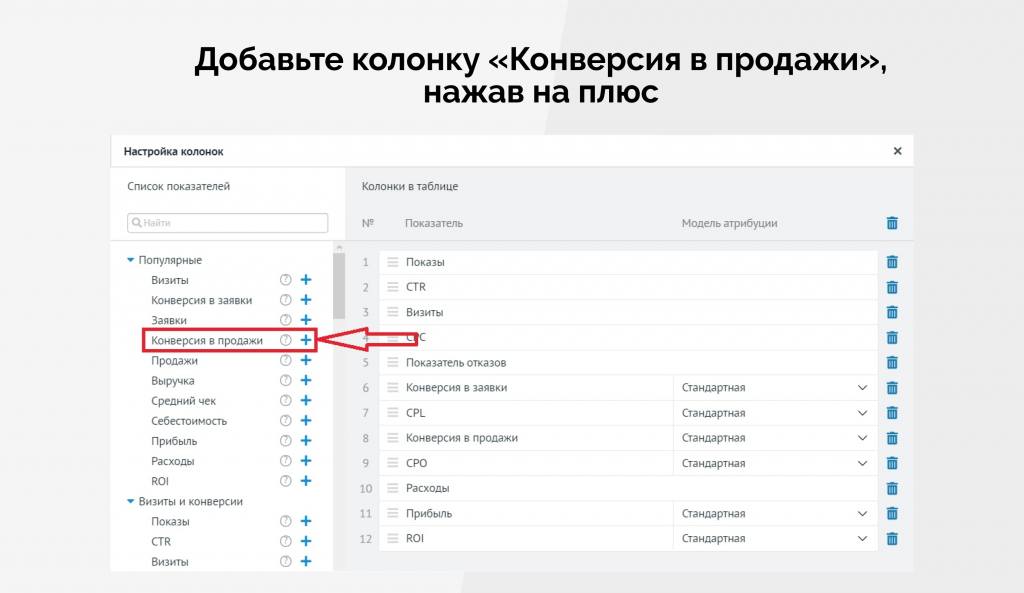Collapse Визиты и конверсии section
1024x593 pixels.
coord(130,502)
